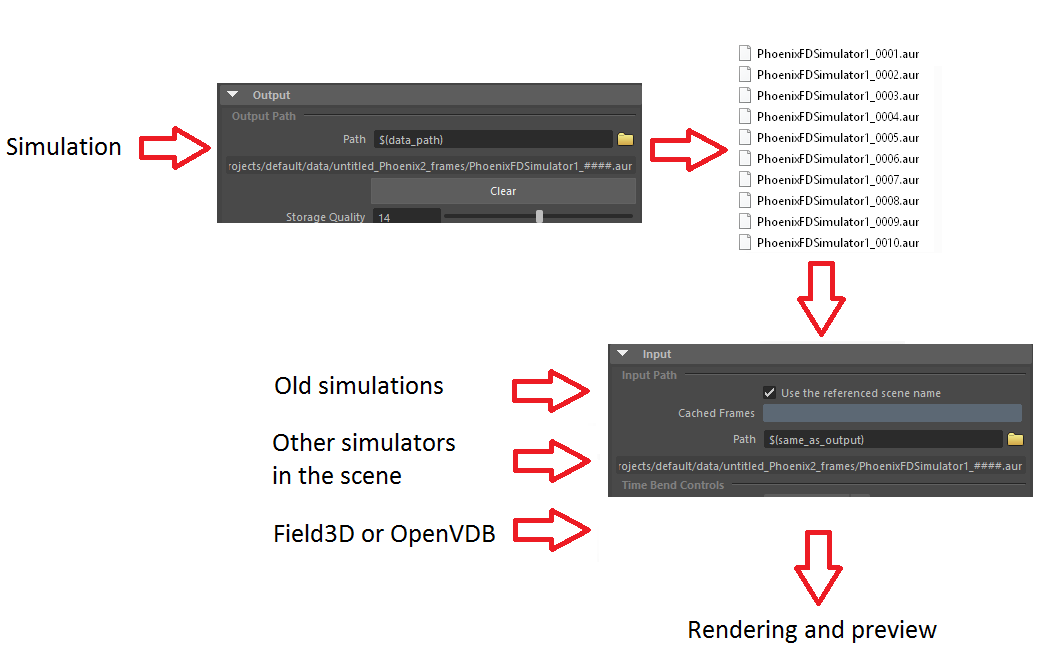Screen dimensions: 1044x651
Task: Select file name PhoenixFDSimulator1_0002.aur
Action: (838, 75)
